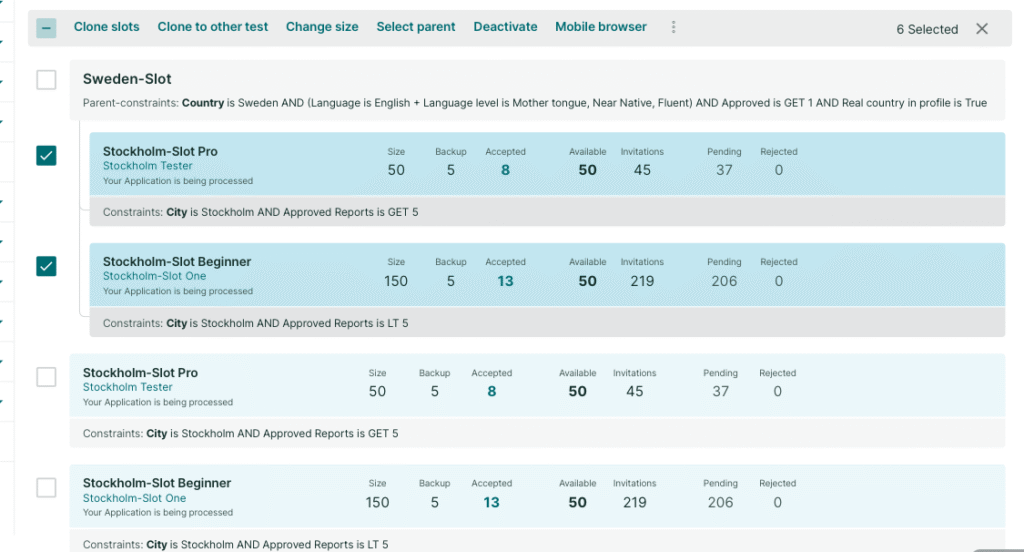1024x552 pixels.
Task: Open Accepted count 13 in highlighted Beginner slot
Action: pyautogui.click(x=505, y=281)
